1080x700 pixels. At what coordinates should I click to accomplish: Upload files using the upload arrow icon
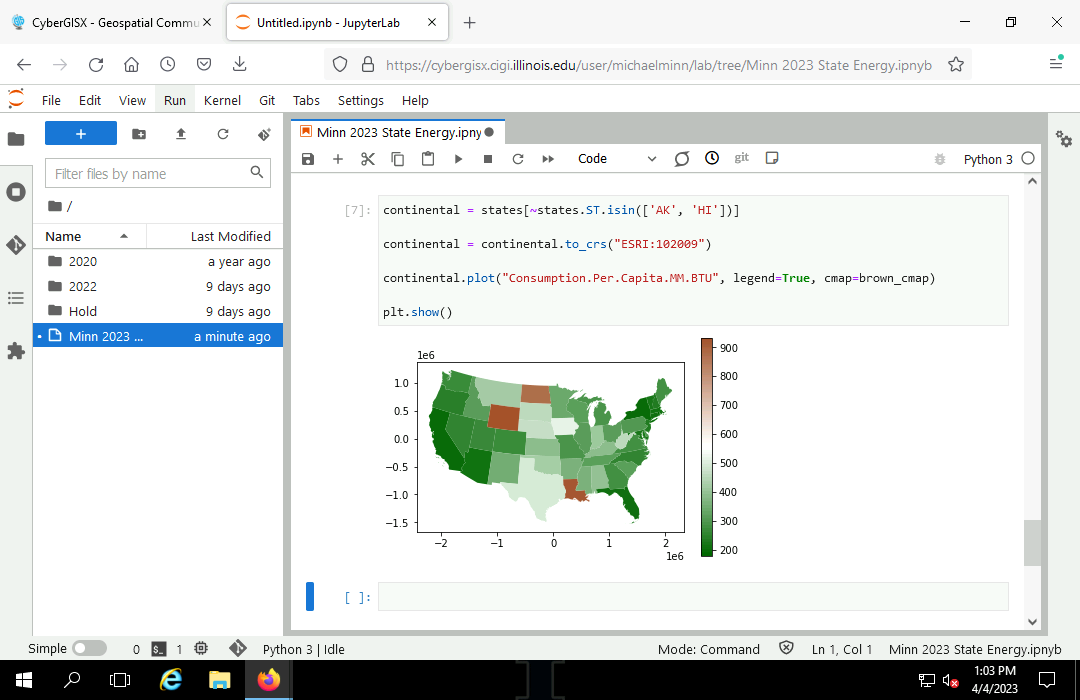(181, 134)
